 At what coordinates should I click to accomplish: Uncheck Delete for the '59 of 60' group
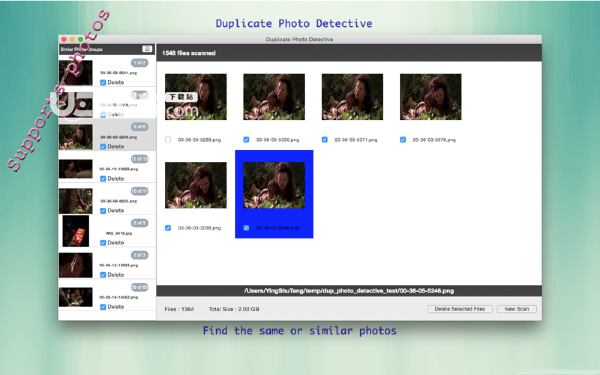pos(103,307)
